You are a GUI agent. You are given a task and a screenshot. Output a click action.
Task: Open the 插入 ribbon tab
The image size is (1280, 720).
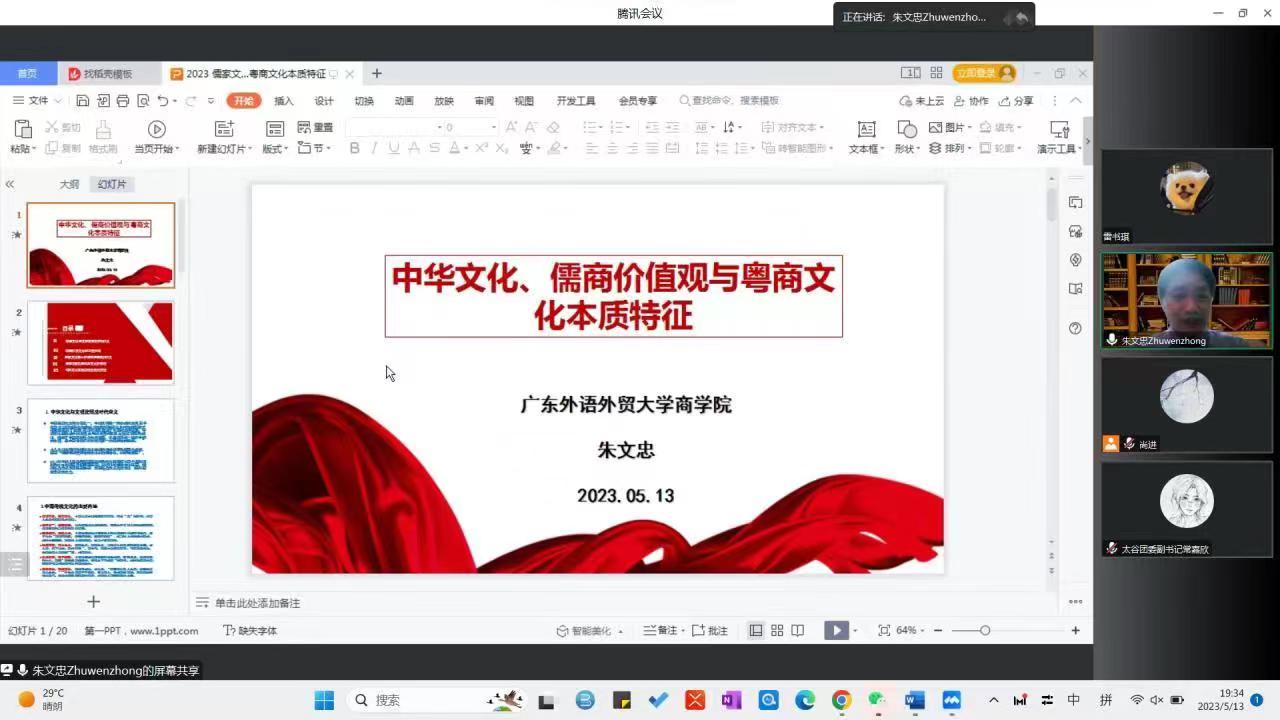tap(284, 101)
